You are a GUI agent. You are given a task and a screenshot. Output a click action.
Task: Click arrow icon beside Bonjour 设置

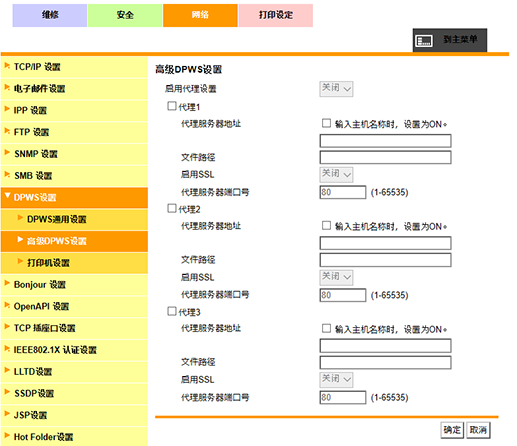[x=7, y=283]
